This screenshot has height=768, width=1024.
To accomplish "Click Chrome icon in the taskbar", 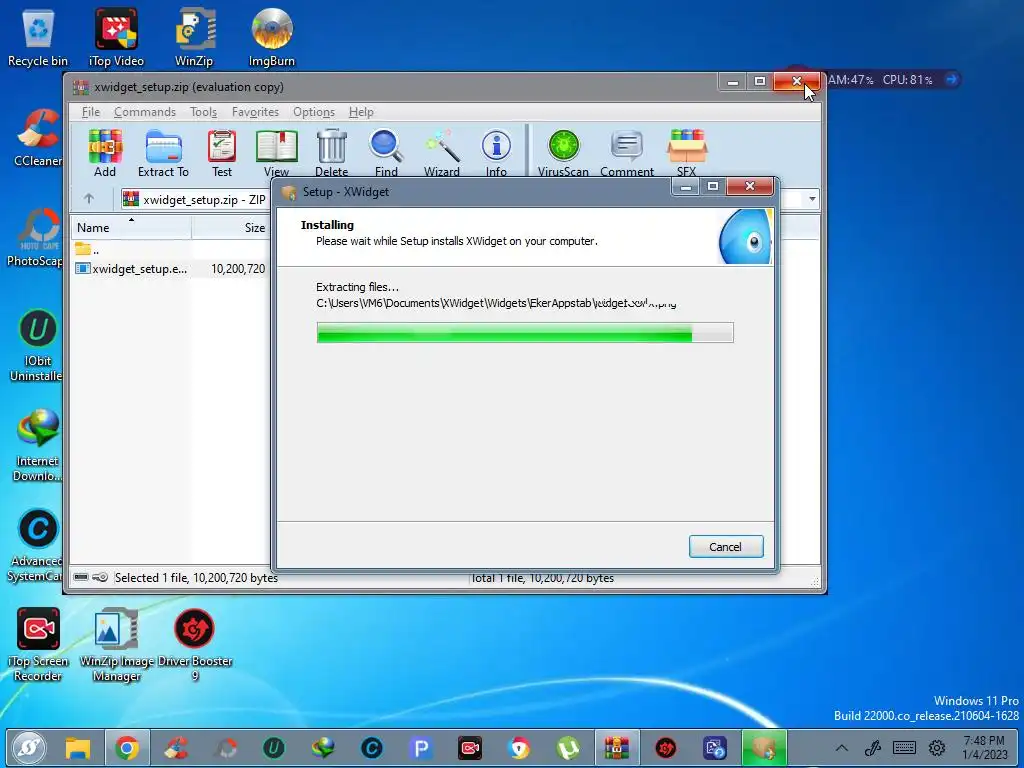I will click(x=127, y=748).
